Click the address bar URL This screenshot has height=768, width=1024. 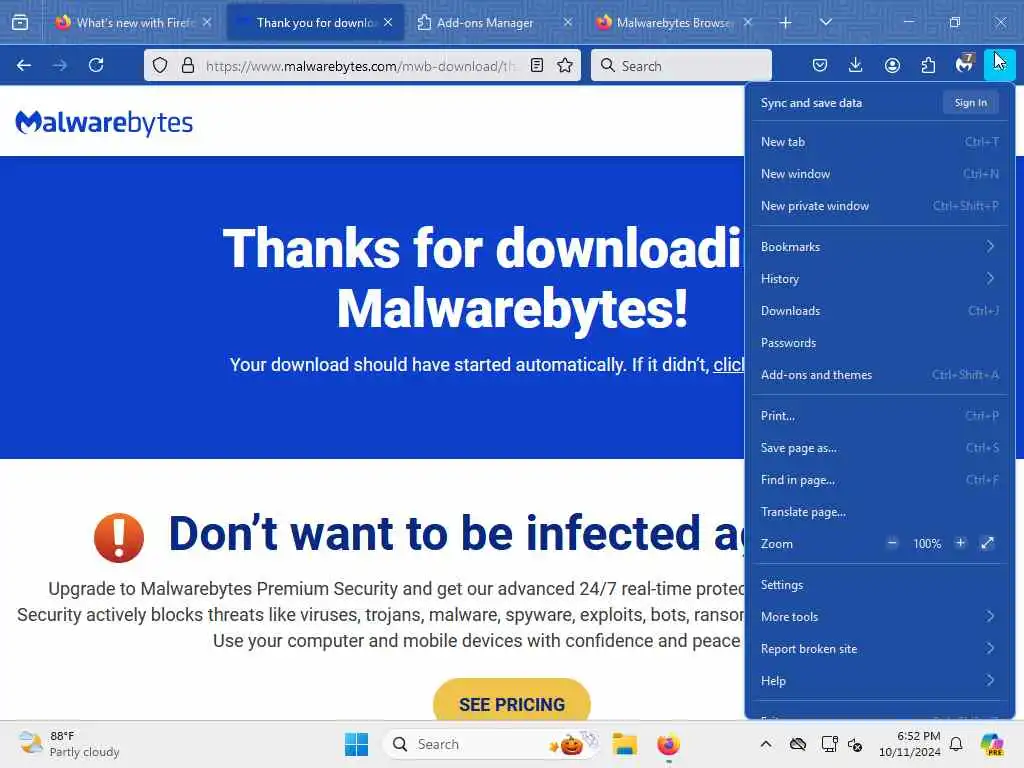(360, 66)
